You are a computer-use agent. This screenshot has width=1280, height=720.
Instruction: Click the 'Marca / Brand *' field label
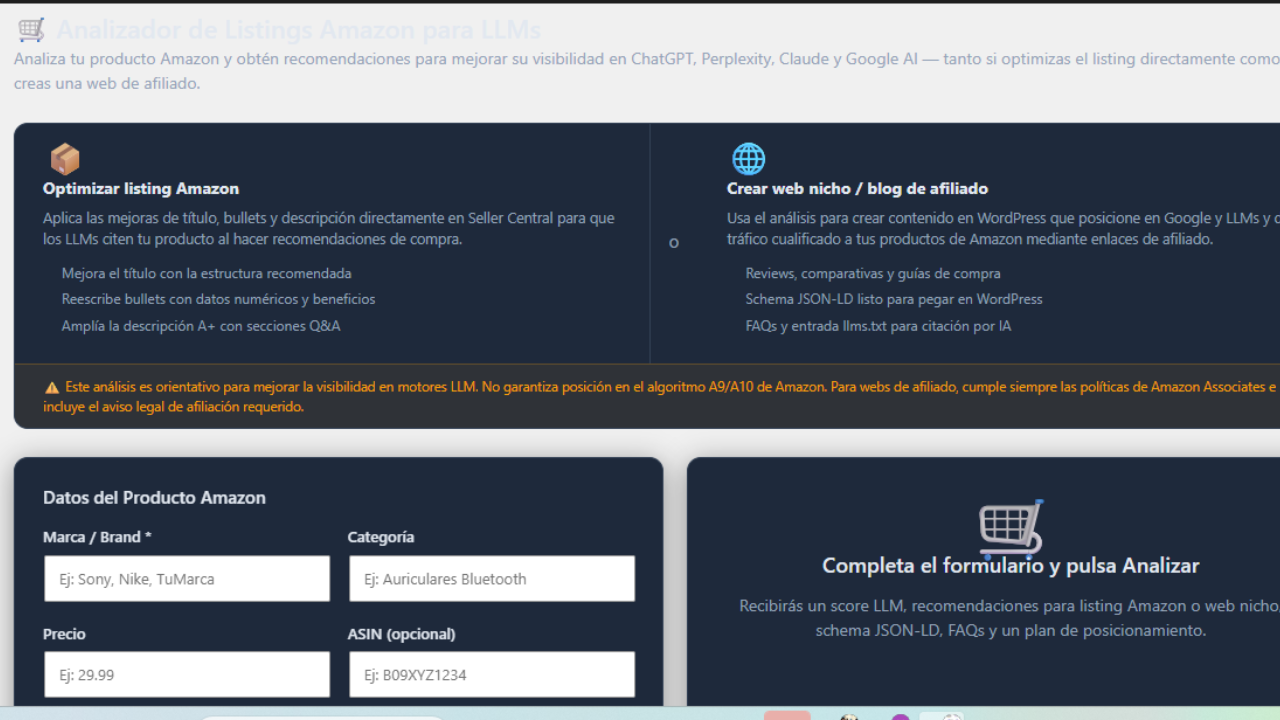click(97, 537)
